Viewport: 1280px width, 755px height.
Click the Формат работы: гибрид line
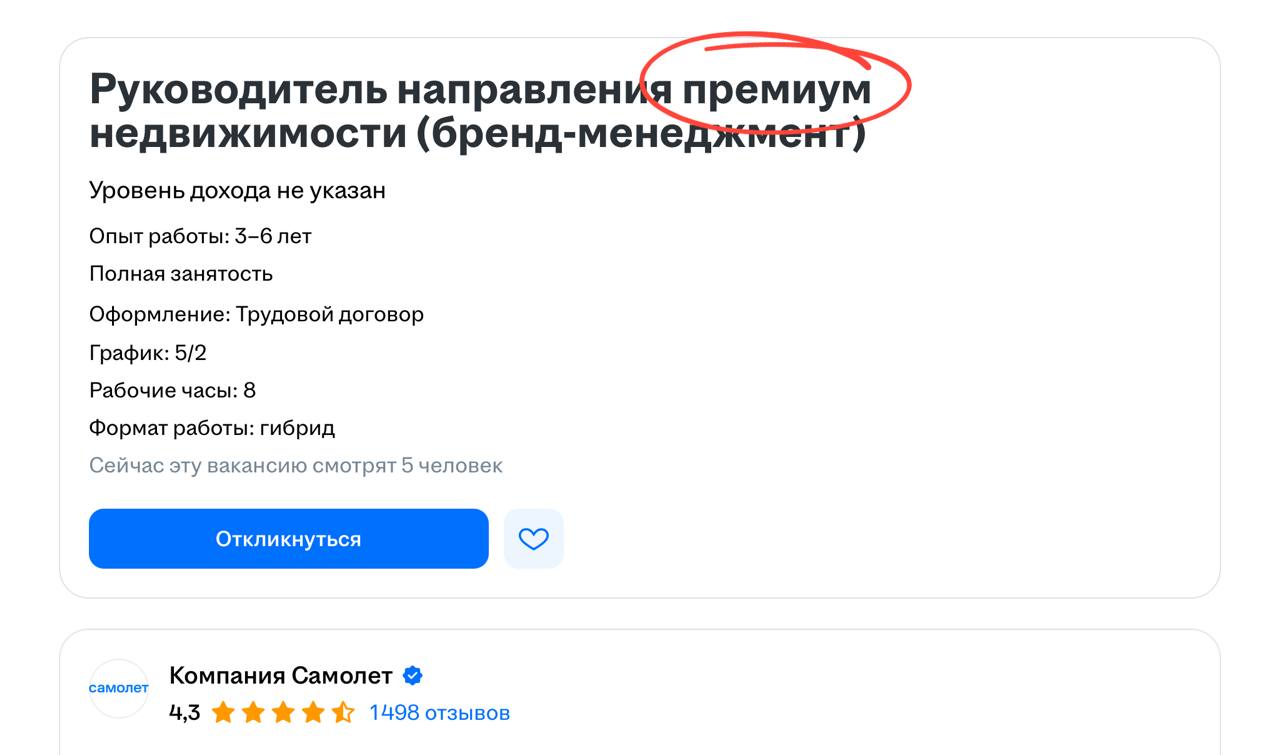(x=212, y=428)
